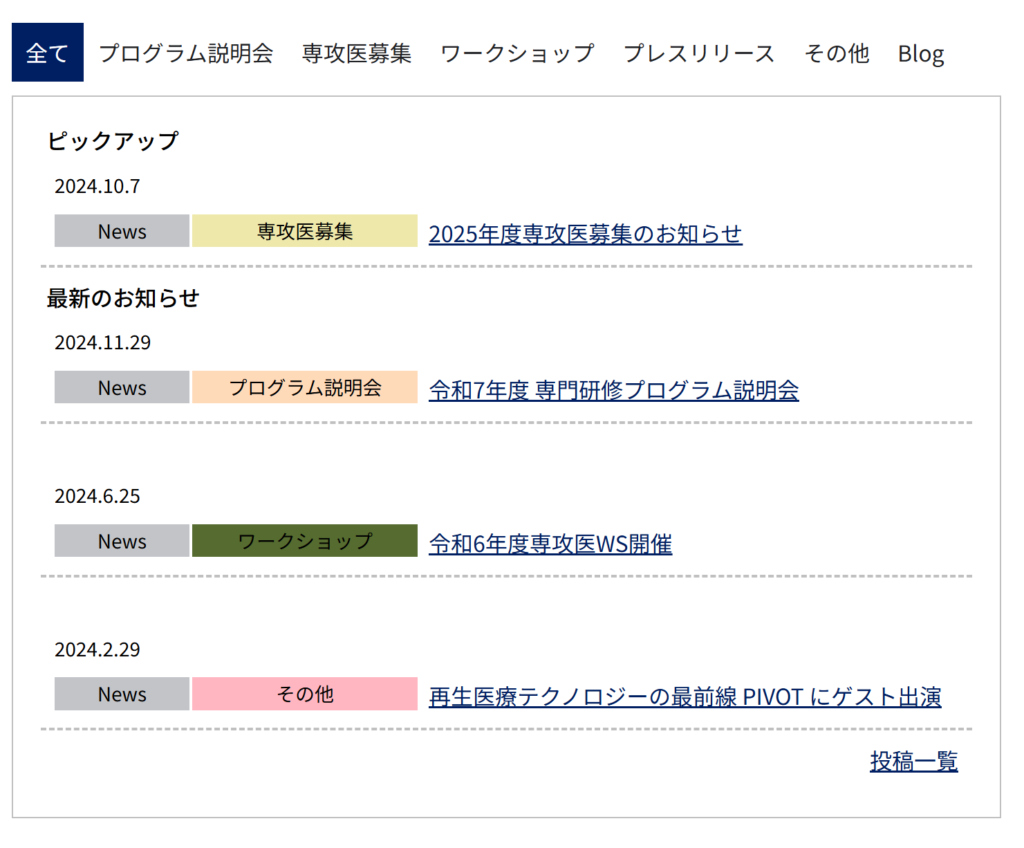
Task: Click News label dated 2024.6.25
Action: point(122,541)
